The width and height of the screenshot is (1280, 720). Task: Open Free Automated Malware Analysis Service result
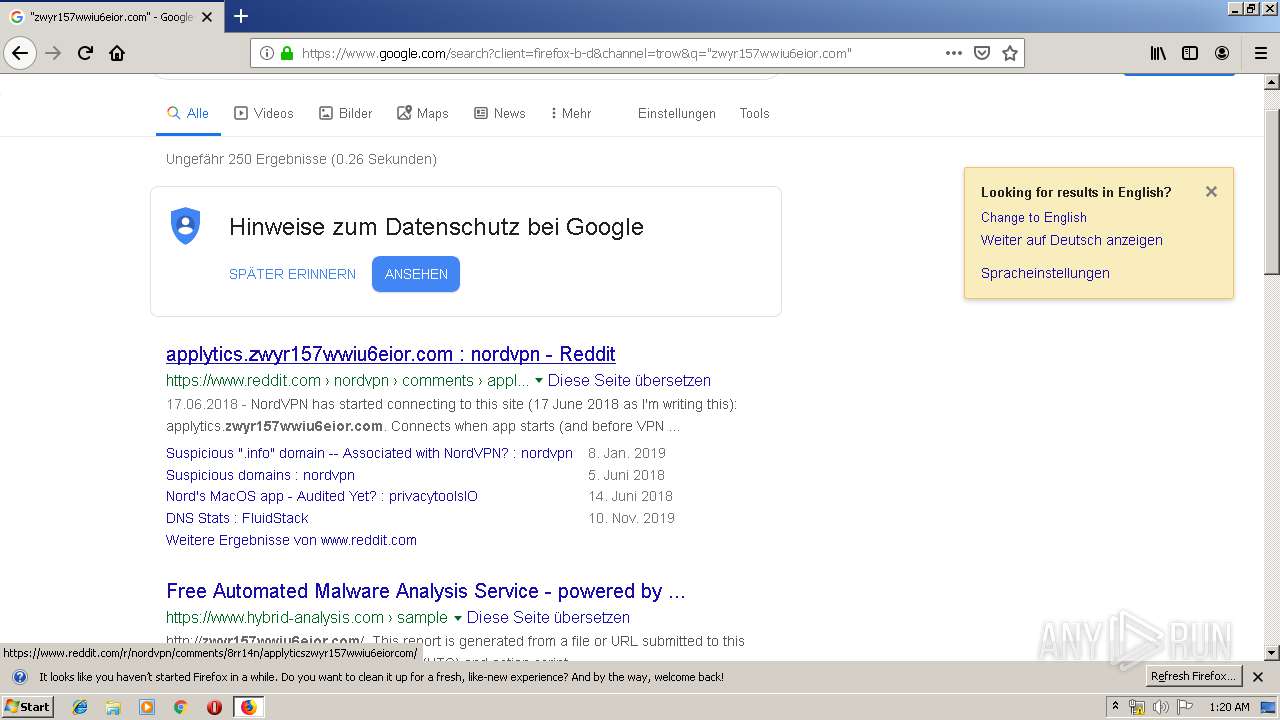426,591
